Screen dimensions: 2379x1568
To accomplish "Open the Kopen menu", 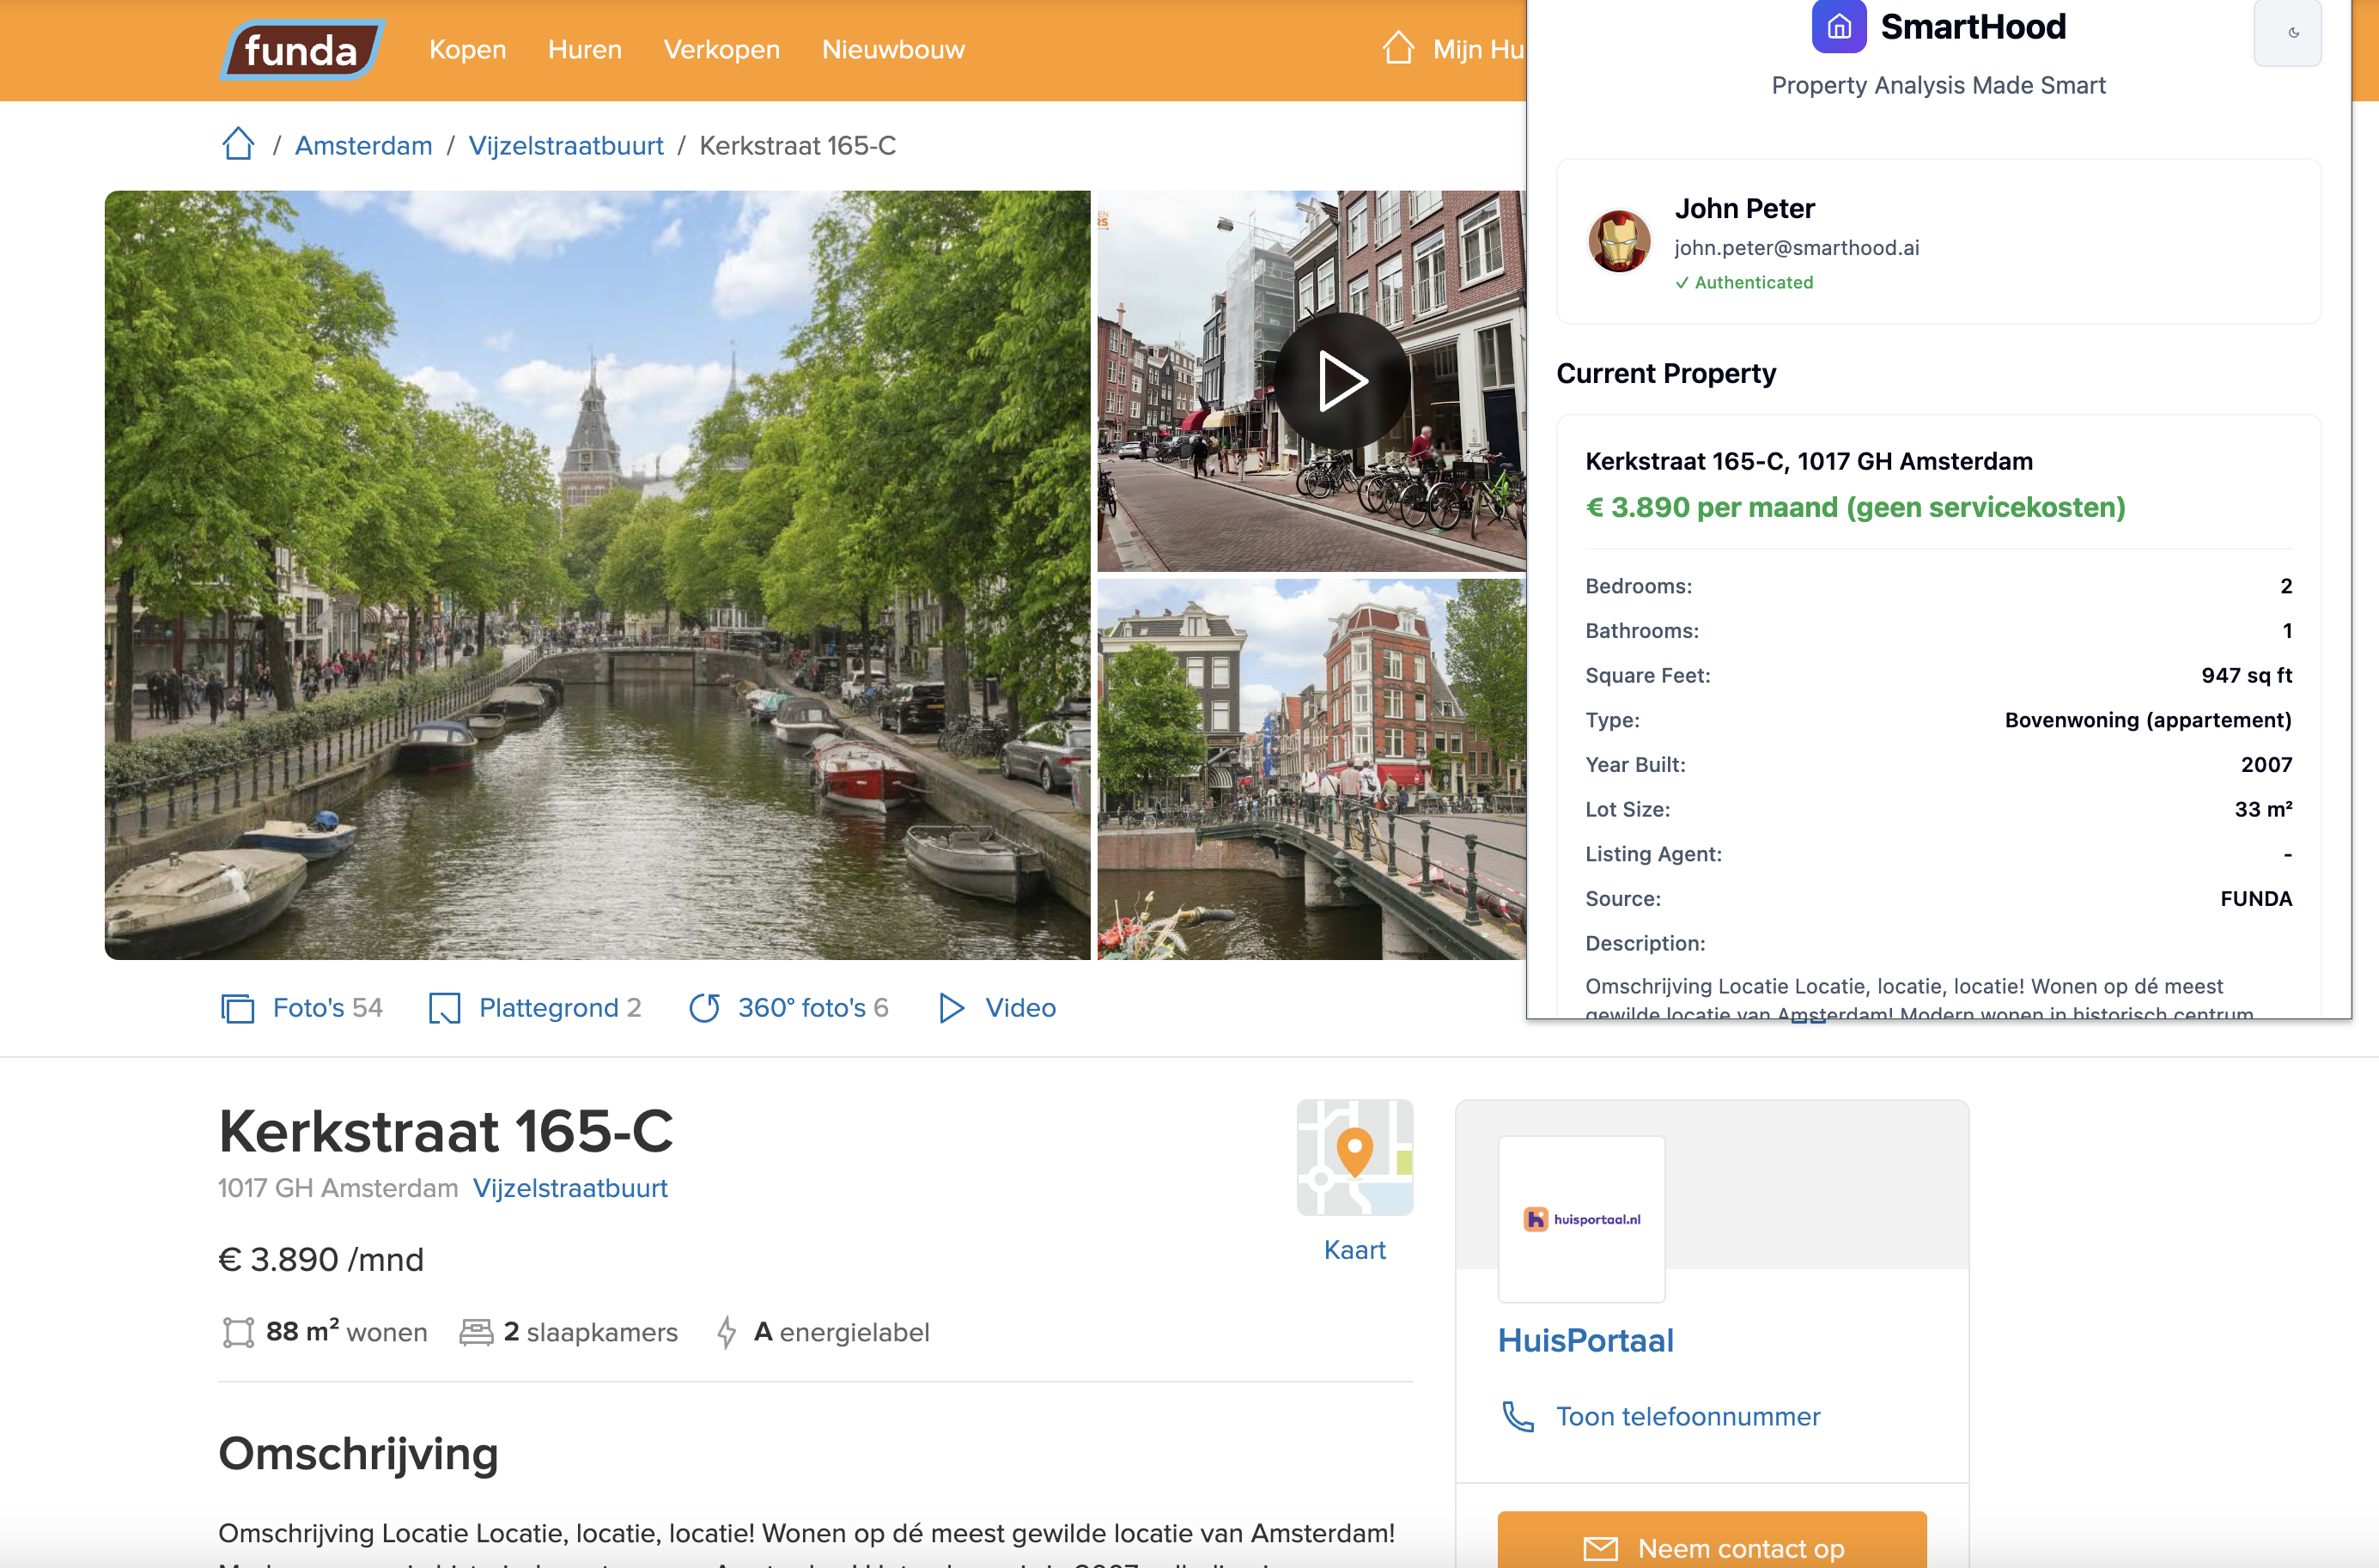I will (x=467, y=49).
